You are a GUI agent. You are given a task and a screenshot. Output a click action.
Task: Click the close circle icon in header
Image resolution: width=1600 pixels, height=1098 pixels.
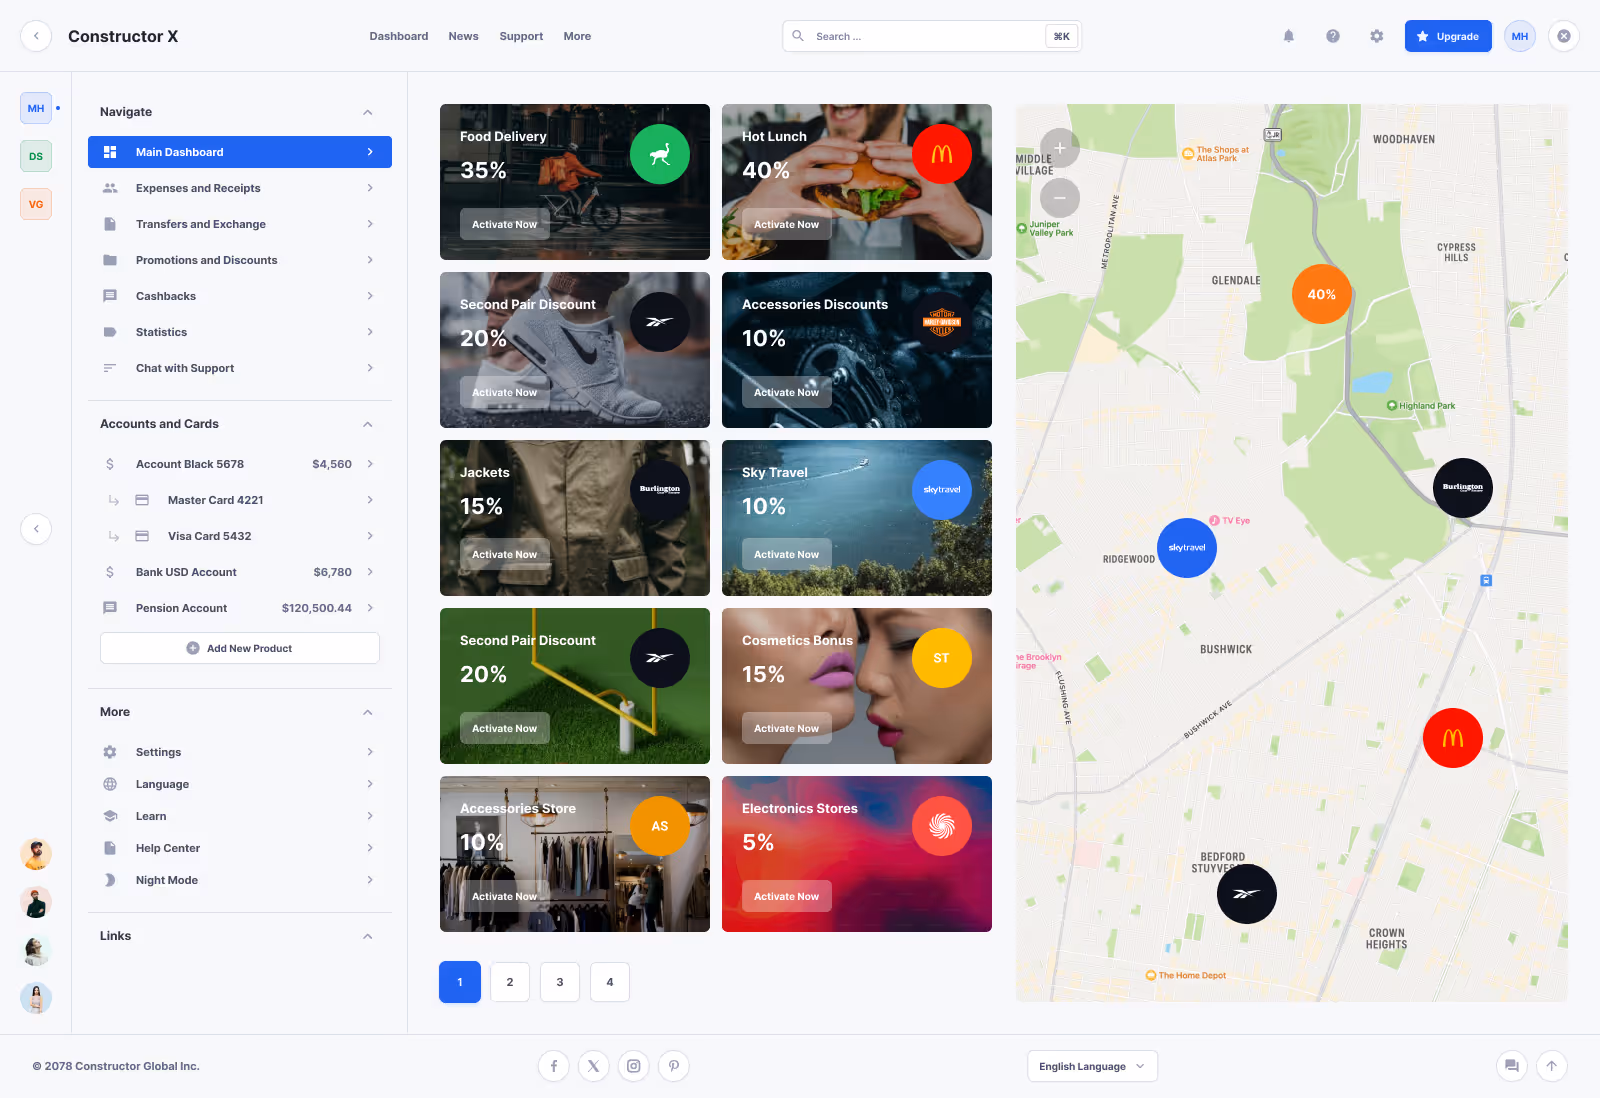tap(1564, 36)
